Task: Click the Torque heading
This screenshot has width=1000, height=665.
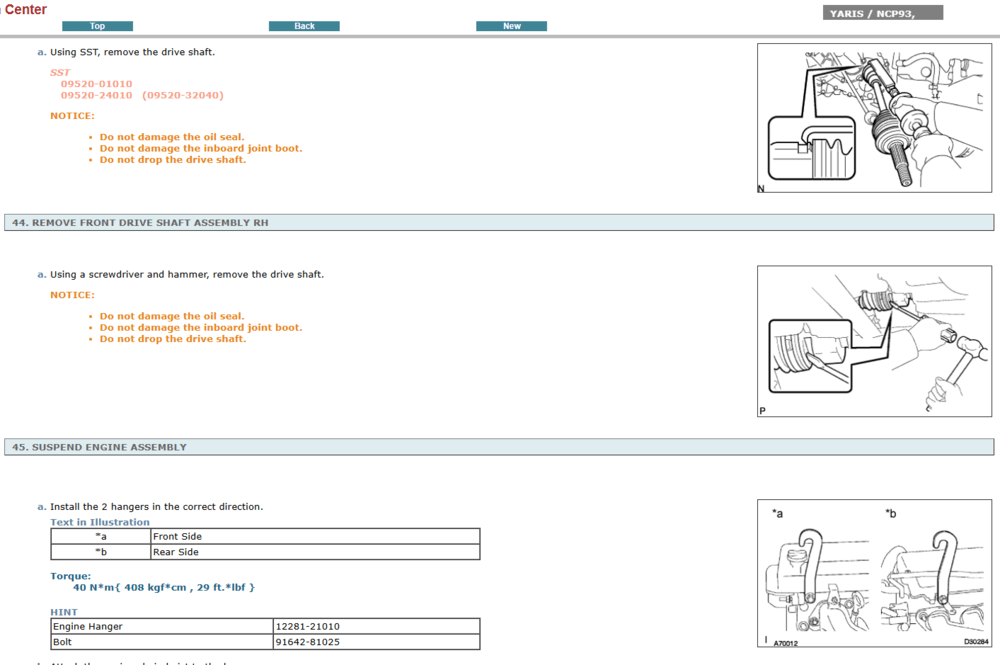Action: pos(70,576)
